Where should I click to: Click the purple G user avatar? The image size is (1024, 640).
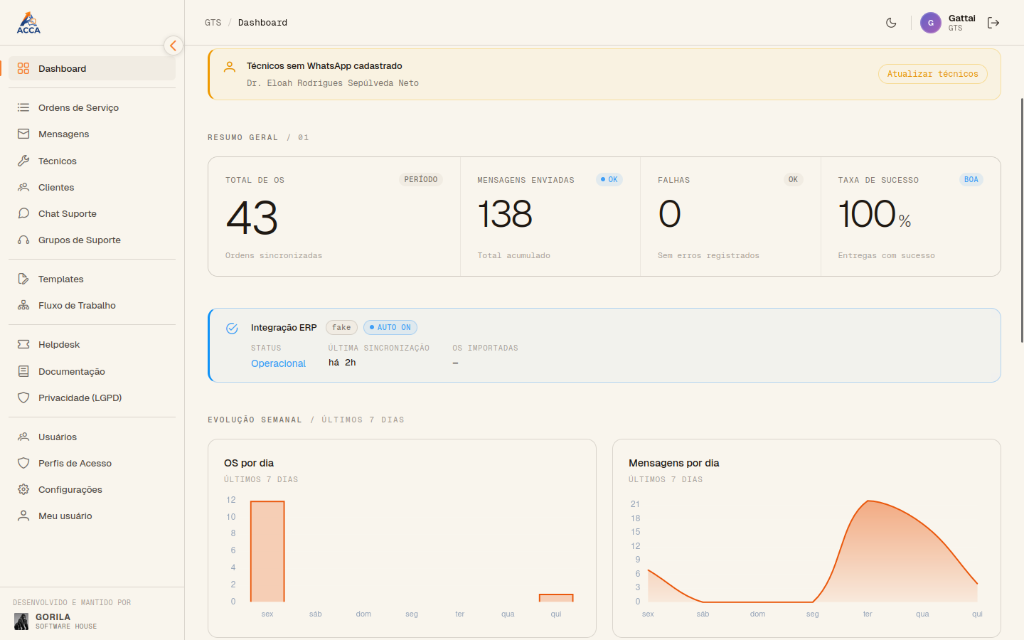click(931, 23)
